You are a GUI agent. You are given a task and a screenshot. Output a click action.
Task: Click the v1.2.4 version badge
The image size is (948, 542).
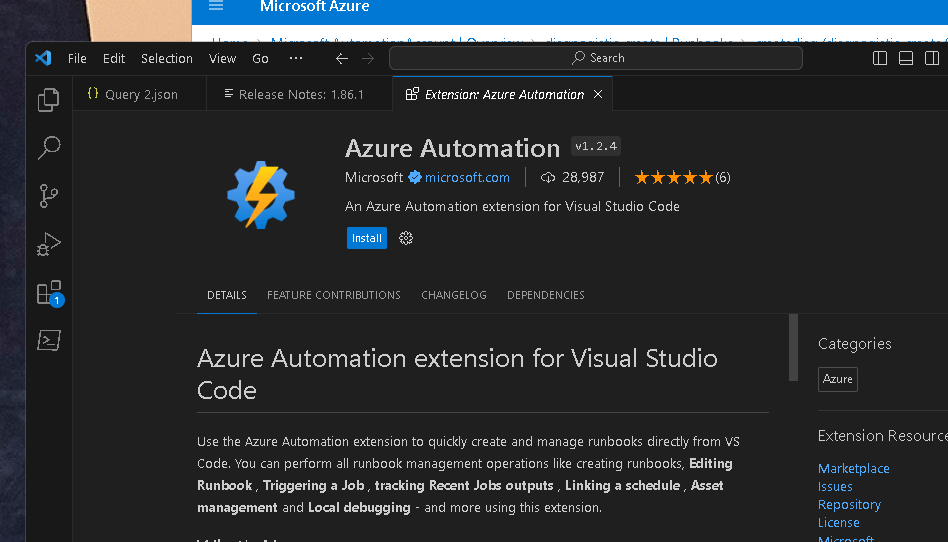(x=596, y=146)
